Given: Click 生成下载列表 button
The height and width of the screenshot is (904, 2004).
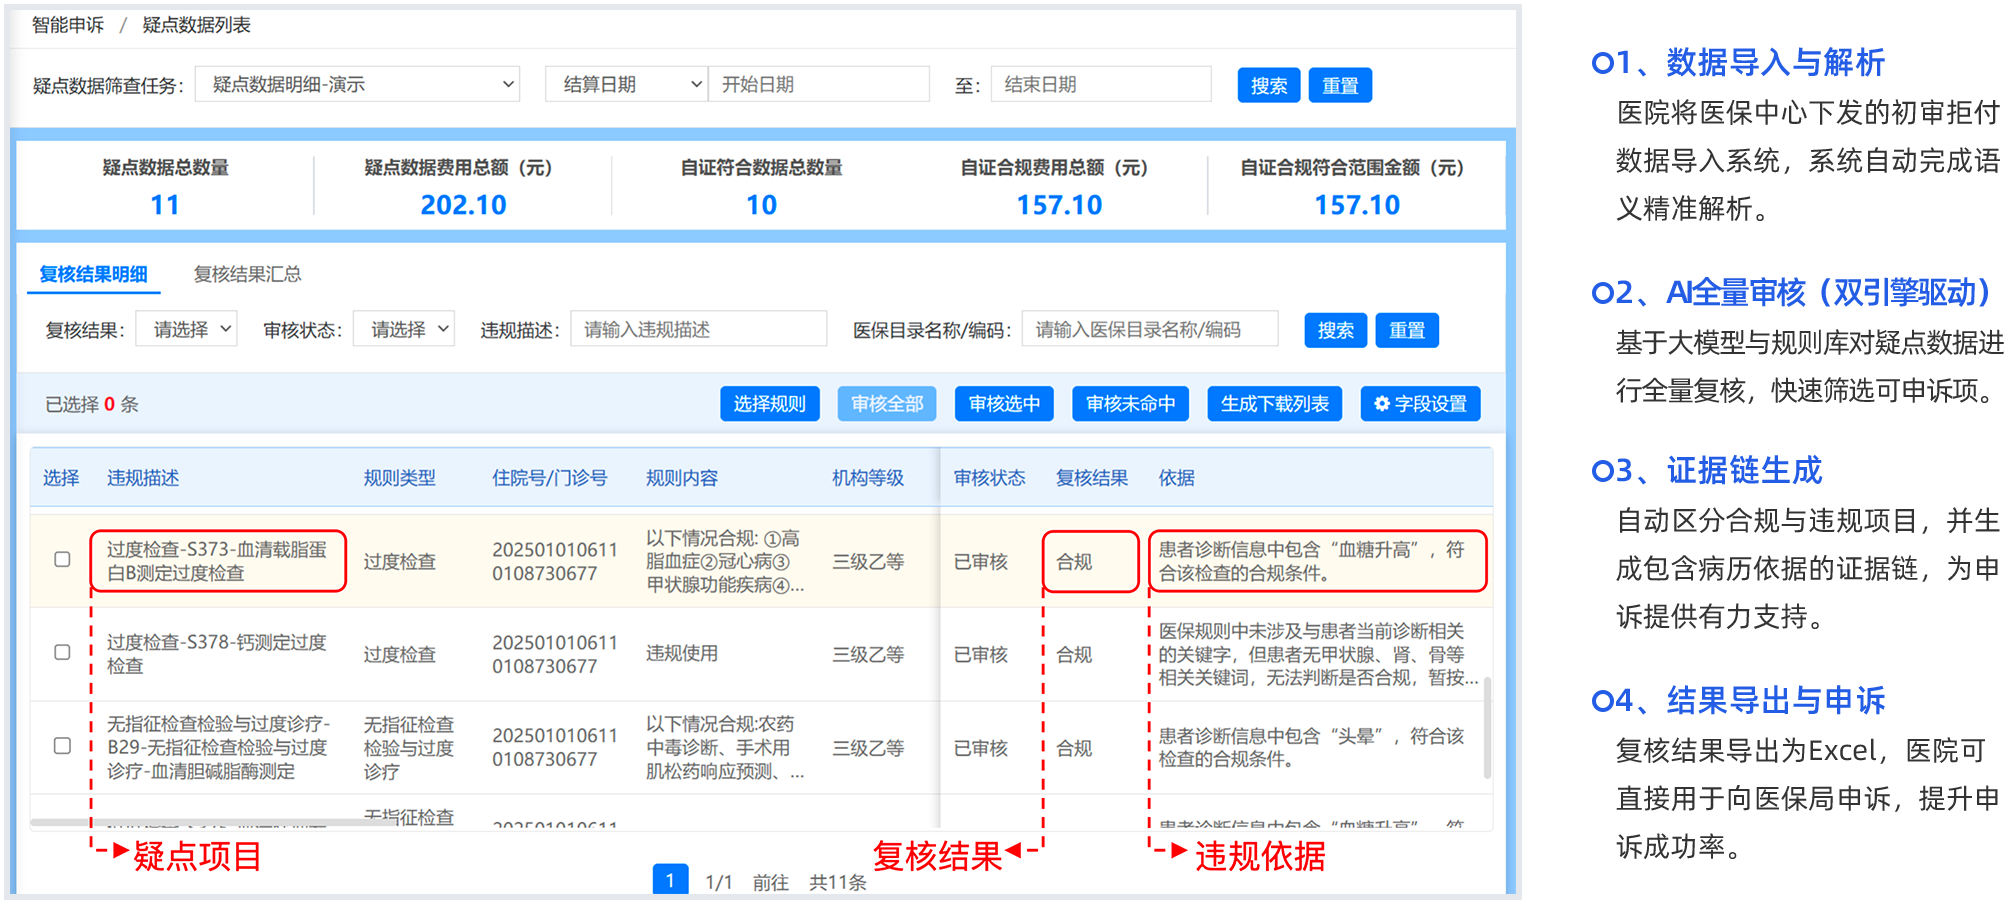Looking at the screenshot, I should [1274, 404].
